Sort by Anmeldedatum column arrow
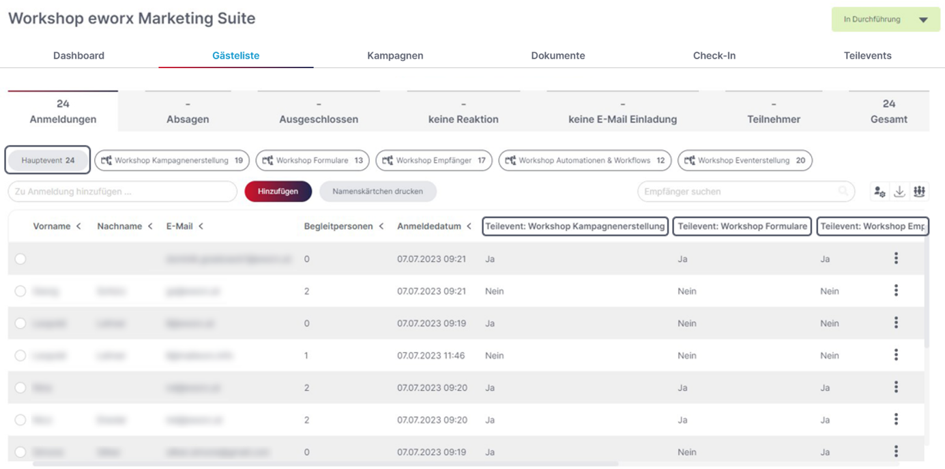 tap(468, 227)
